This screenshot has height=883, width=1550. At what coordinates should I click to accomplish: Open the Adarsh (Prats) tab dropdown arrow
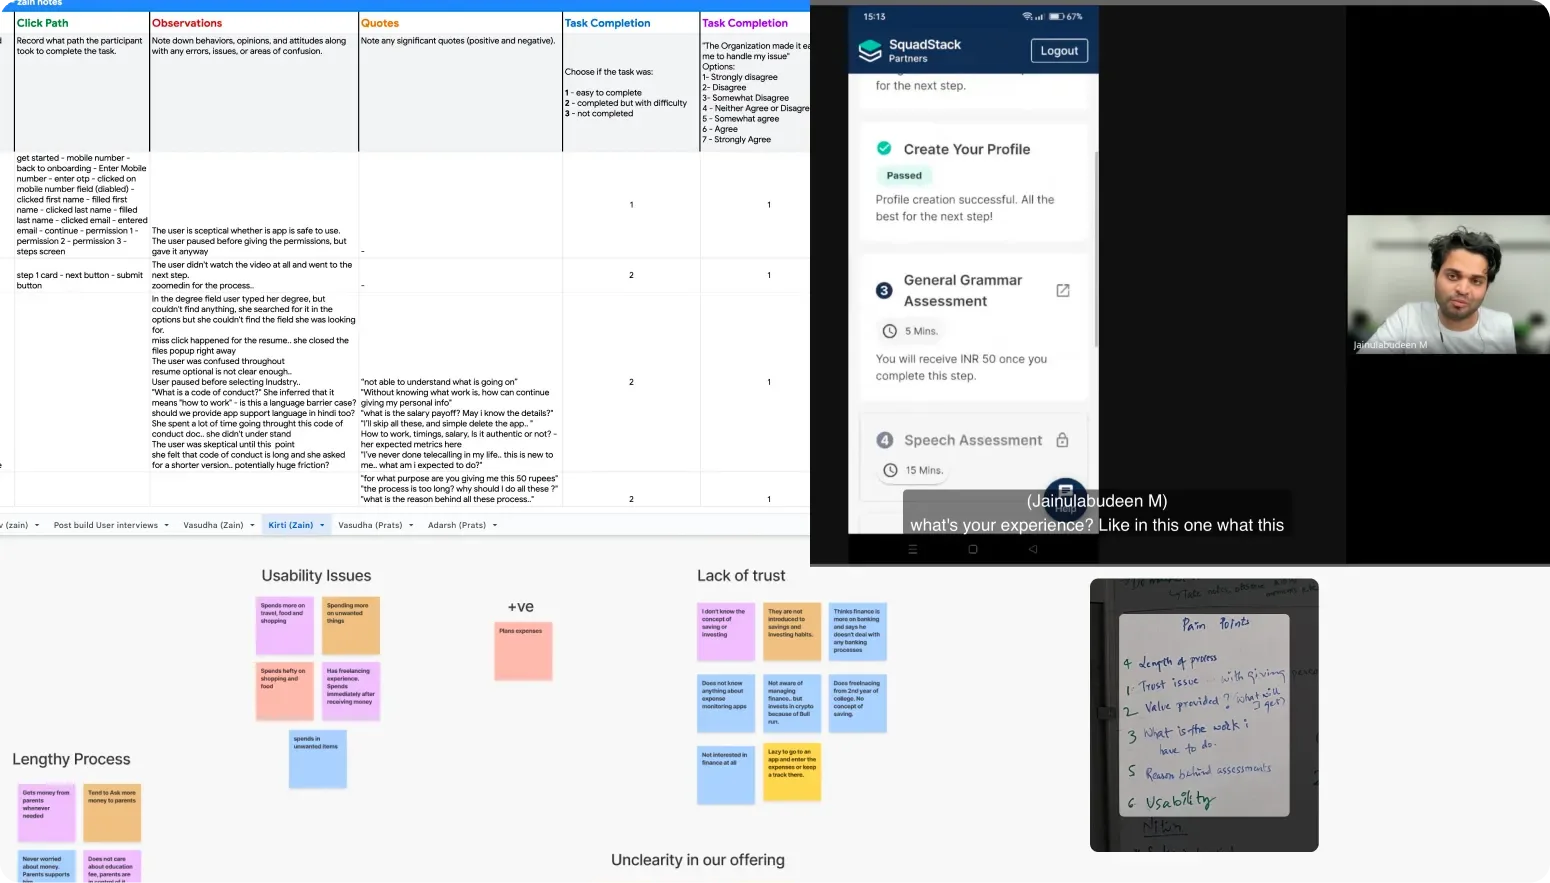pos(495,525)
